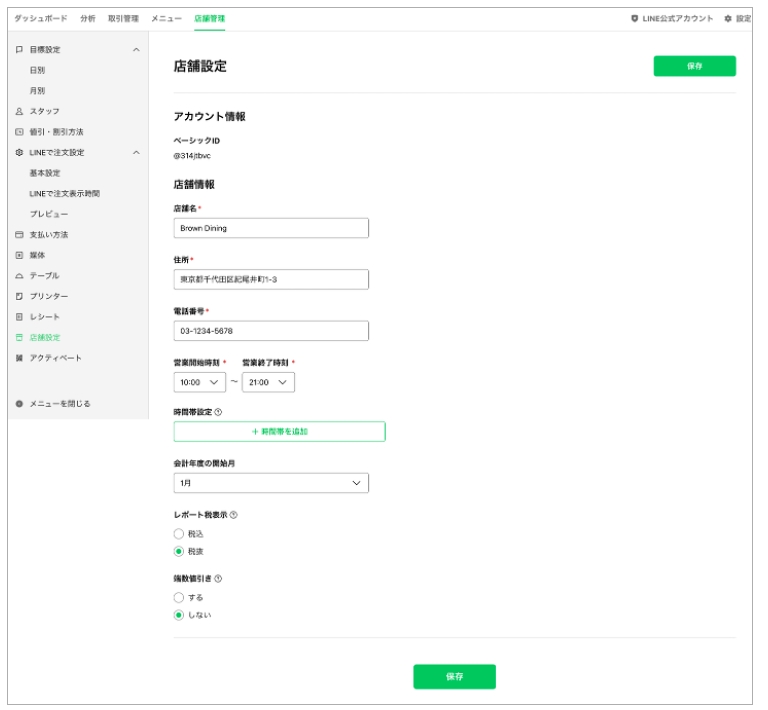Select the する radio button
The height and width of the screenshot is (710, 768).
coord(179,597)
